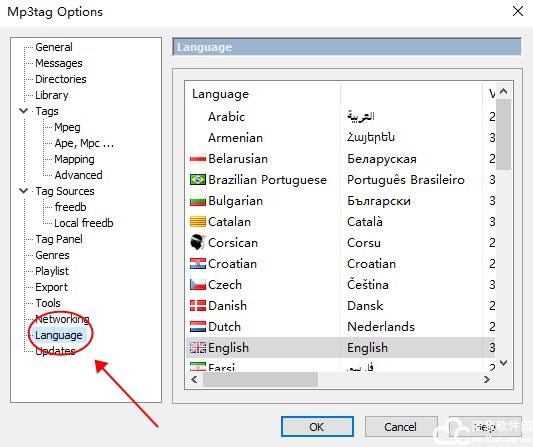Image resolution: width=533 pixels, height=447 pixels.
Task: Click the native name Català
Action: (x=365, y=222)
